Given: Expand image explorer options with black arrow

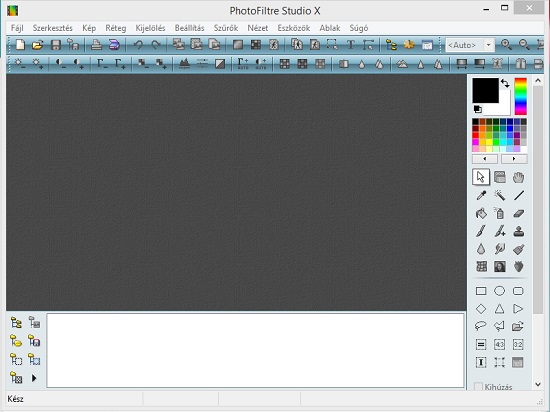Looking at the screenshot, I should (34, 378).
